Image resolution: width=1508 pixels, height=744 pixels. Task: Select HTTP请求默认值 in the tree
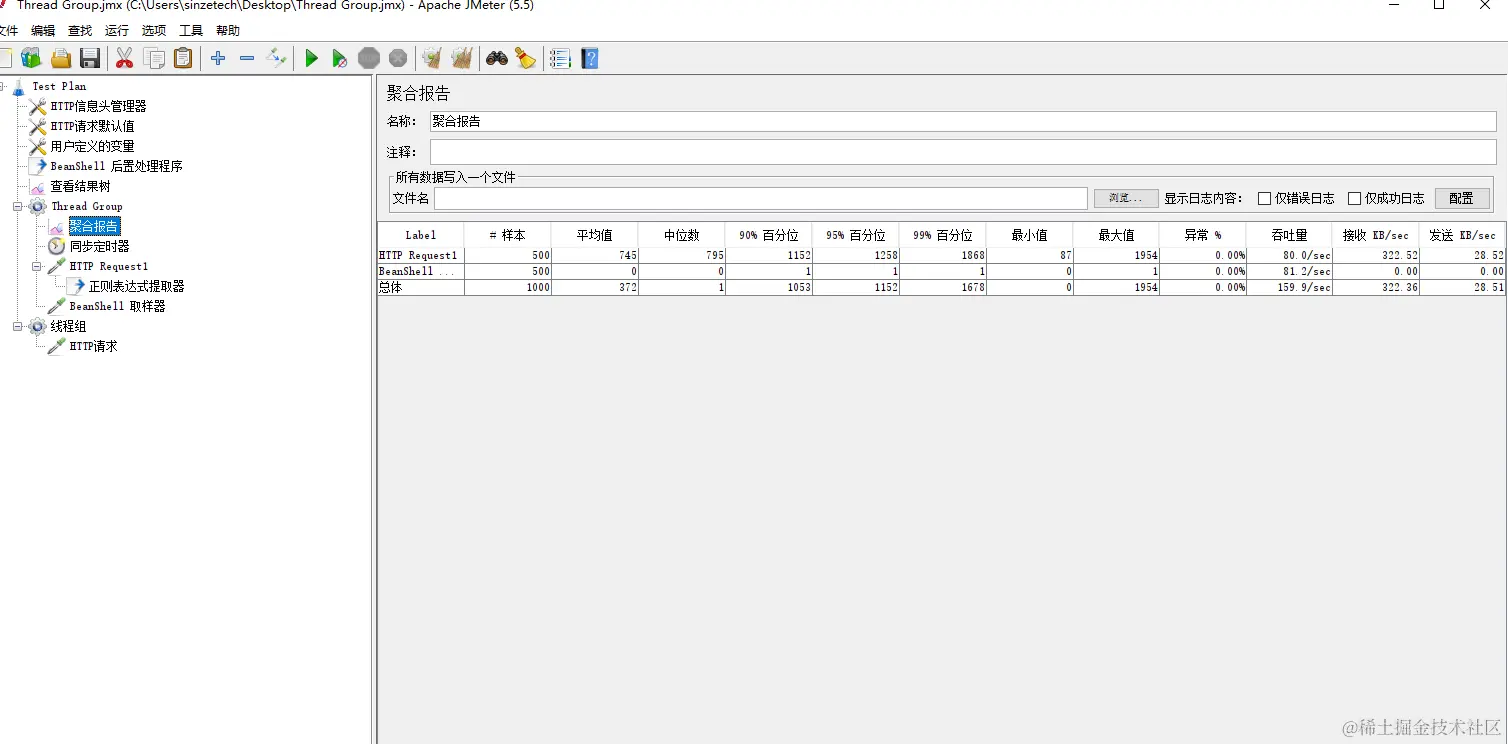tap(92, 126)
